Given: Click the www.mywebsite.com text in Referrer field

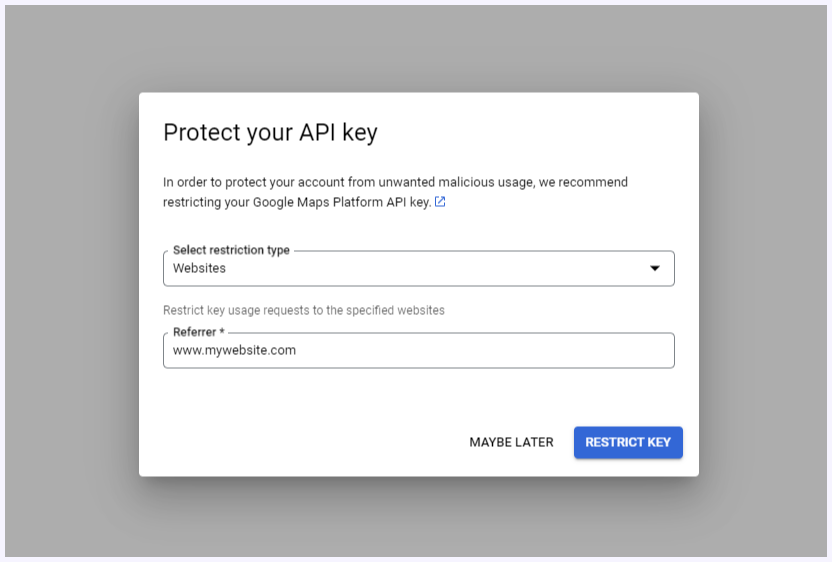Looking at the screenshot, I should coord(235,350).
